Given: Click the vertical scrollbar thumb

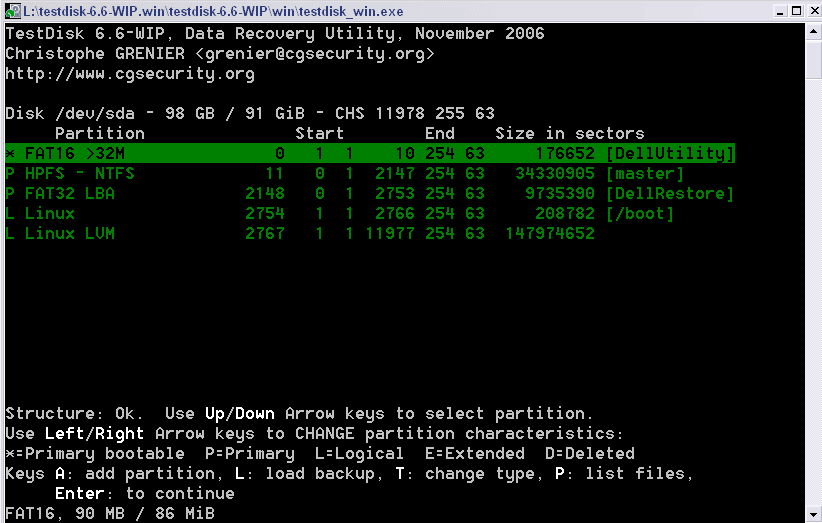Looking at the screenshot, I should [x=813, y=60].
